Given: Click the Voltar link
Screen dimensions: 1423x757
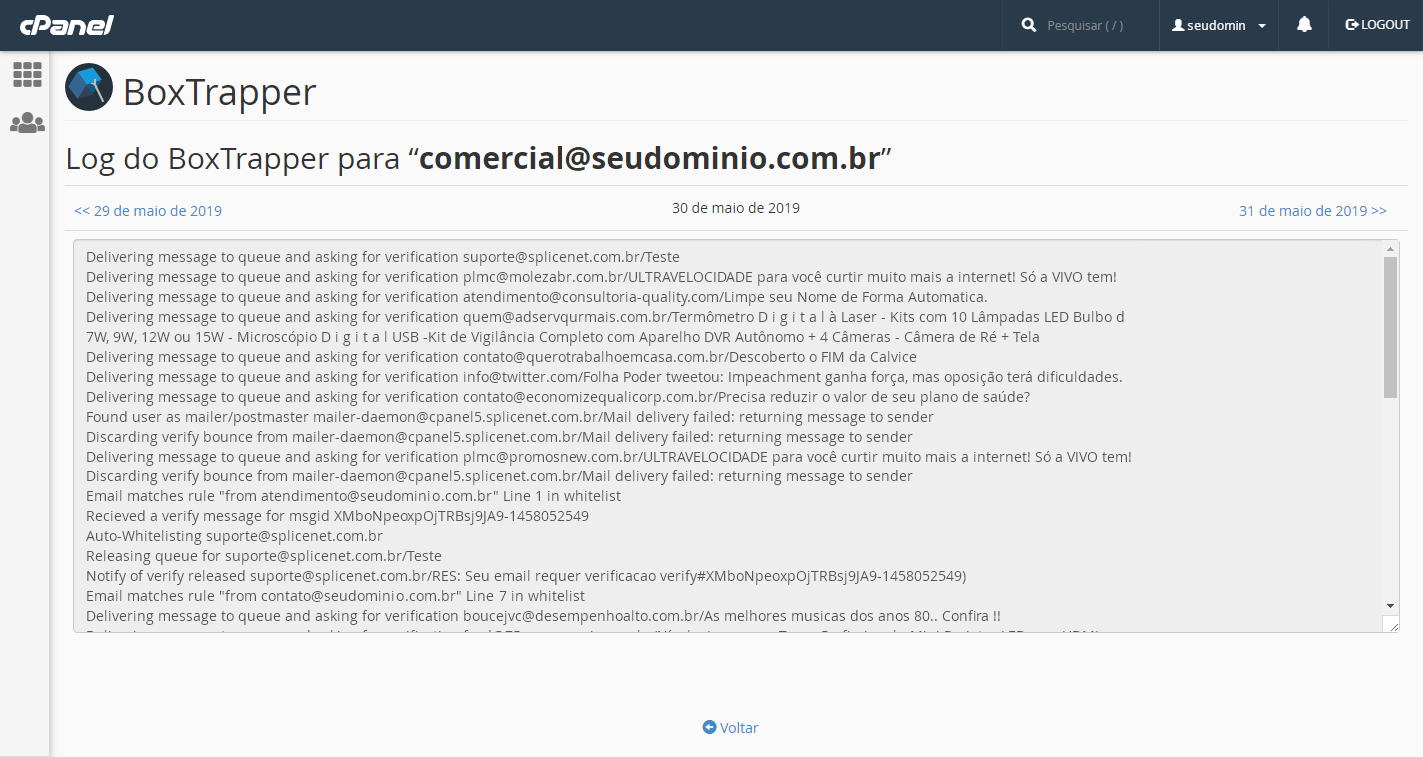Looking at the screenshot, I should point(730,728).
